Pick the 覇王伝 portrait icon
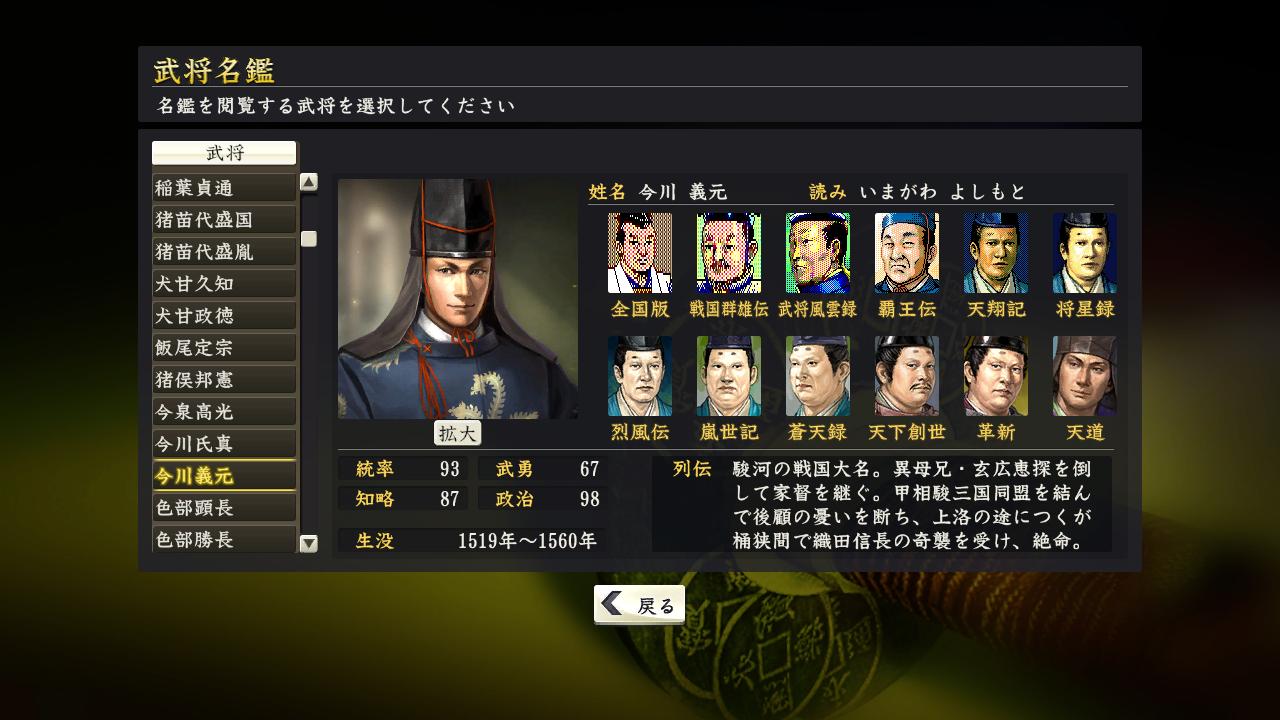The image size is (1280, 720). [x=907, y=253]
